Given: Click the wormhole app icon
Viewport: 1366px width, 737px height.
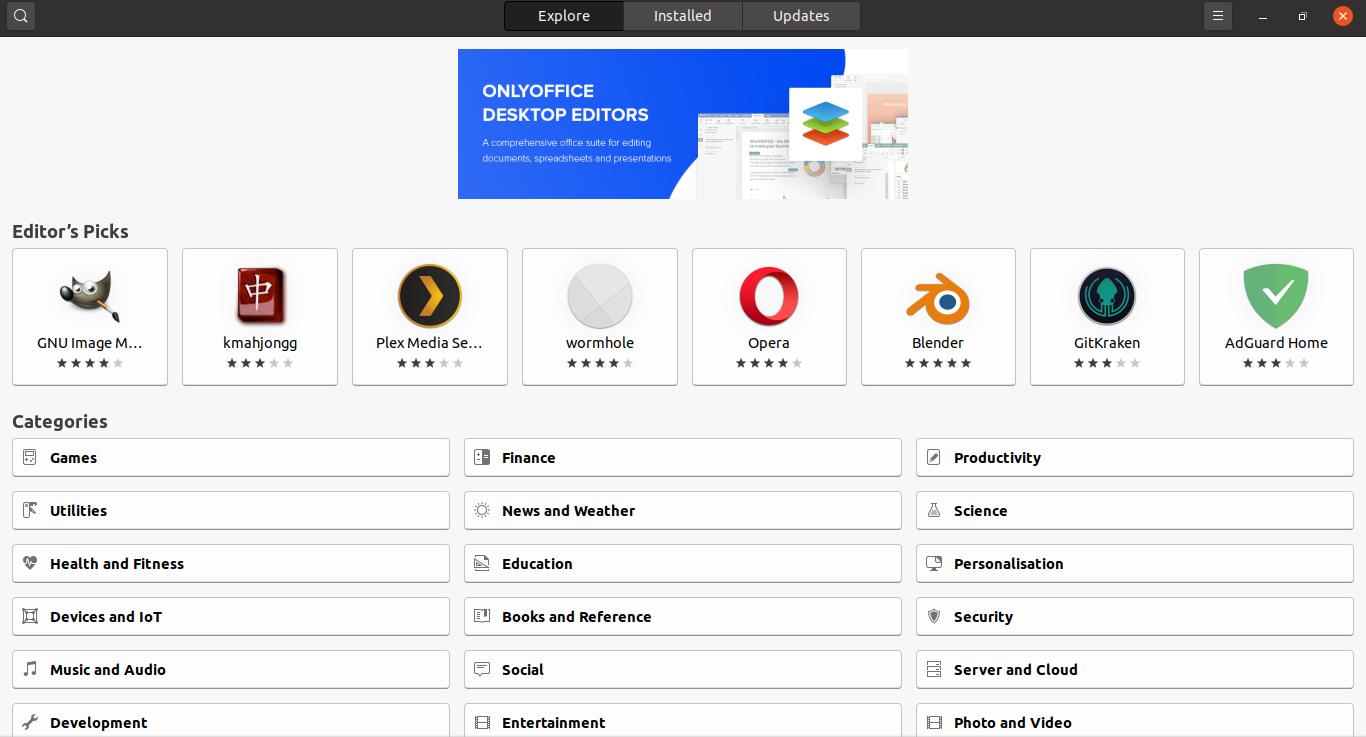Looking at the screenshot, I should coord(600,296).
